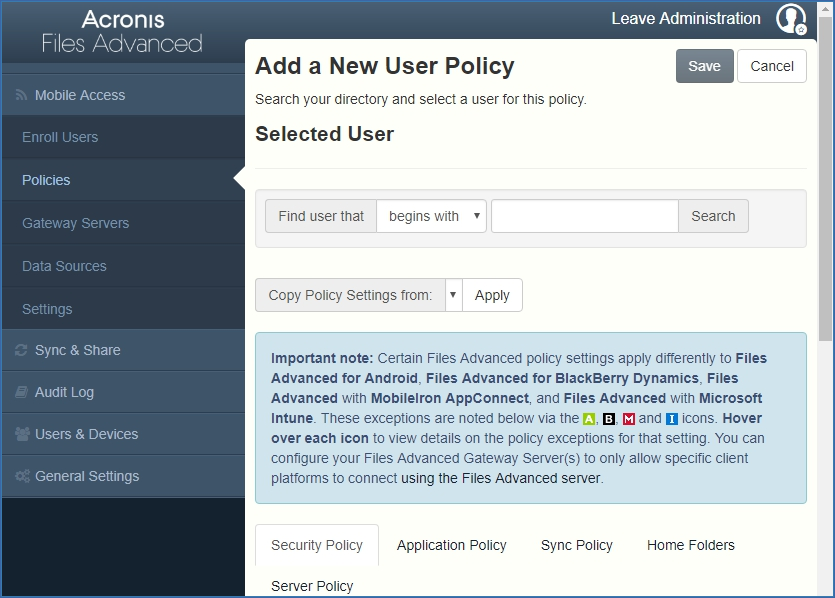The height and width of the screenshot is (598, 835).
Task: Open the Sync & Share section
Action: (124, 350)
